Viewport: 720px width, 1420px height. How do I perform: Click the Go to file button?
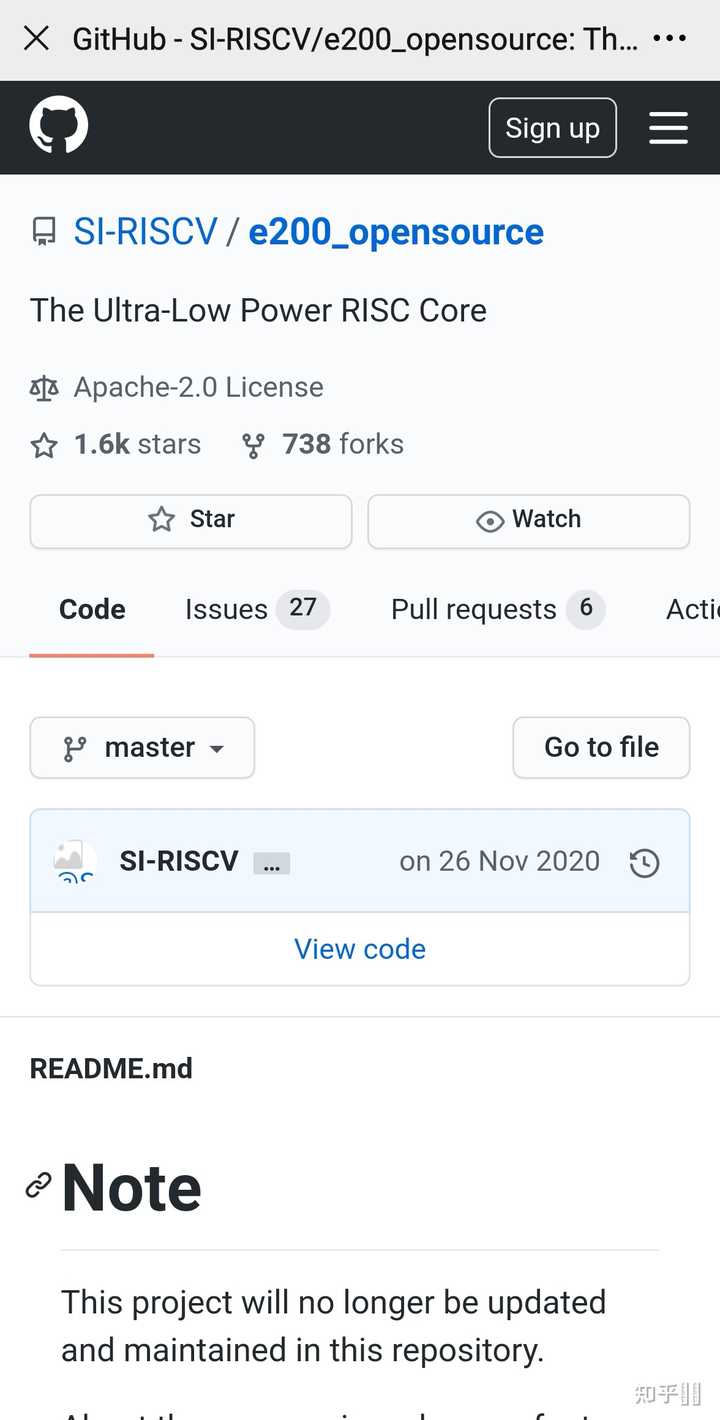pyautogui.click(x=601, y=747)
